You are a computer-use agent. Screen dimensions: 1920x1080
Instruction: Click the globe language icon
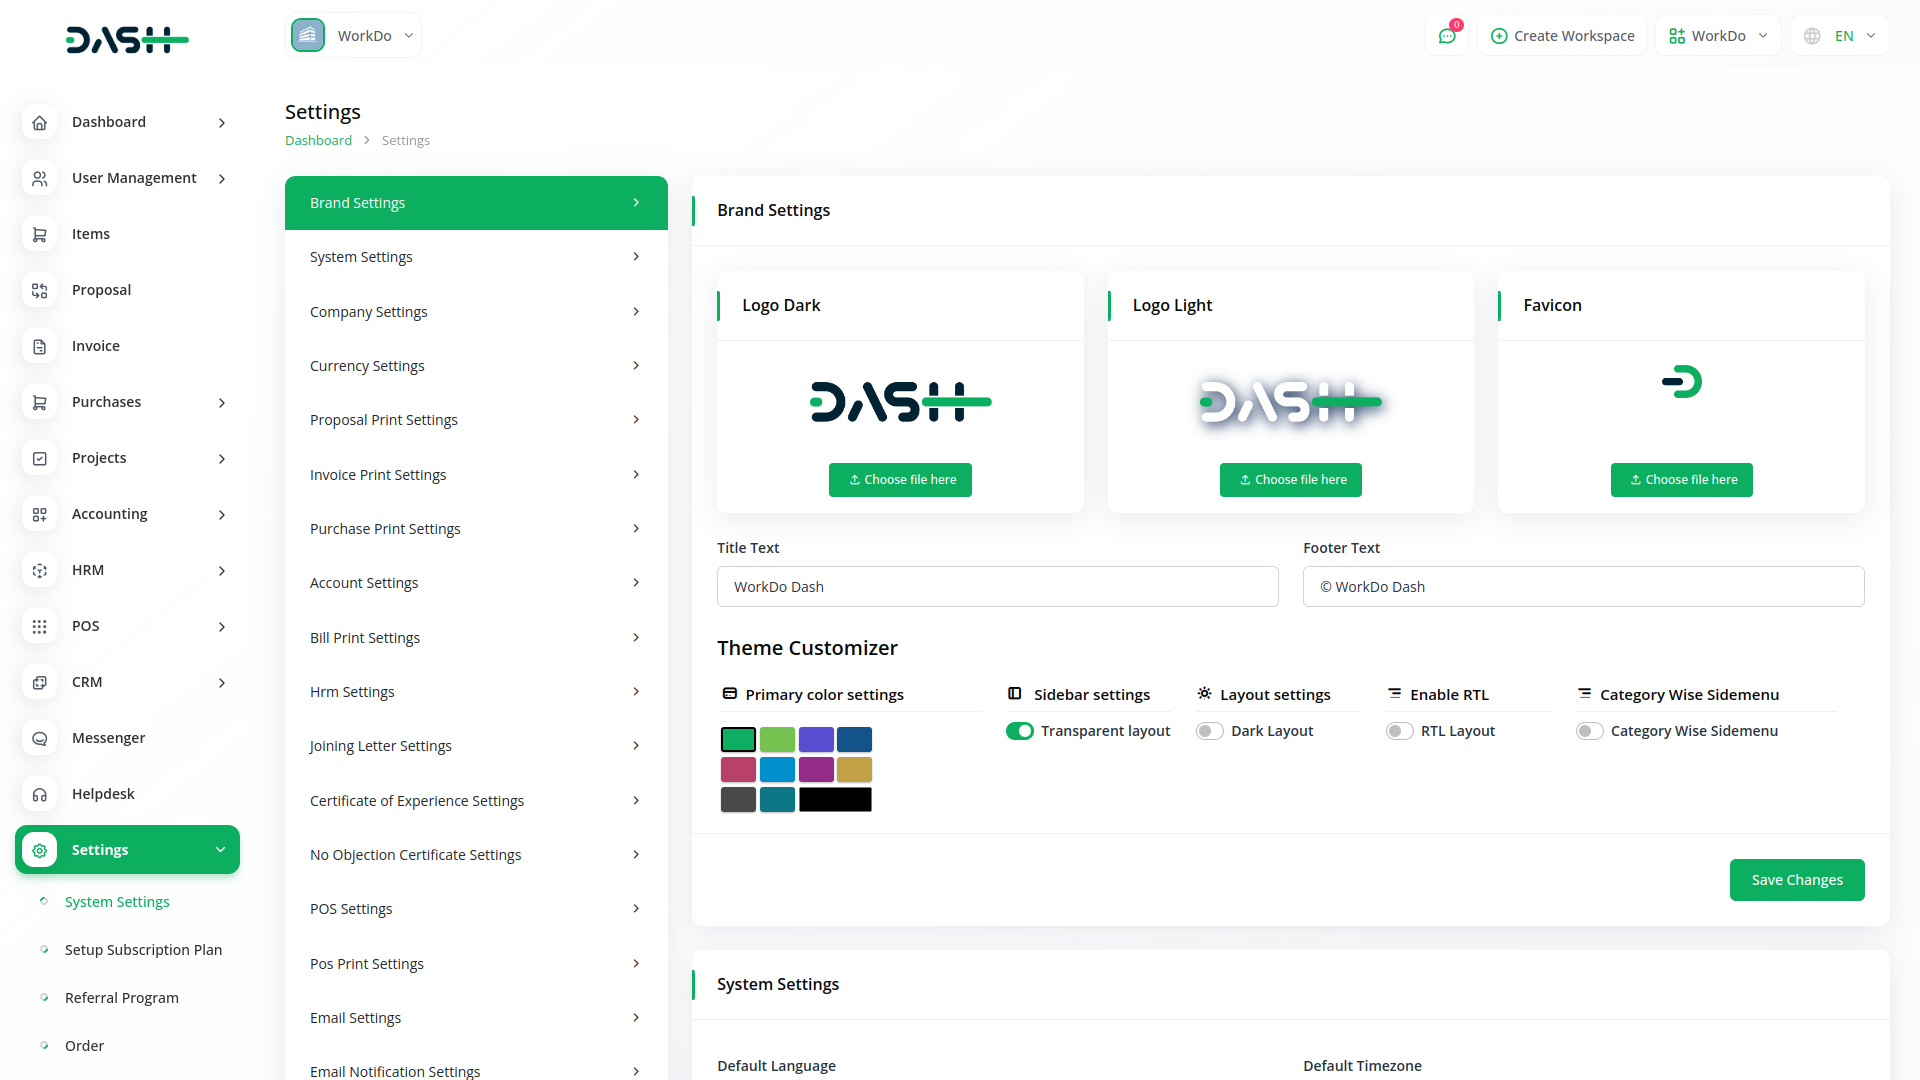(x=1811, y=35)
